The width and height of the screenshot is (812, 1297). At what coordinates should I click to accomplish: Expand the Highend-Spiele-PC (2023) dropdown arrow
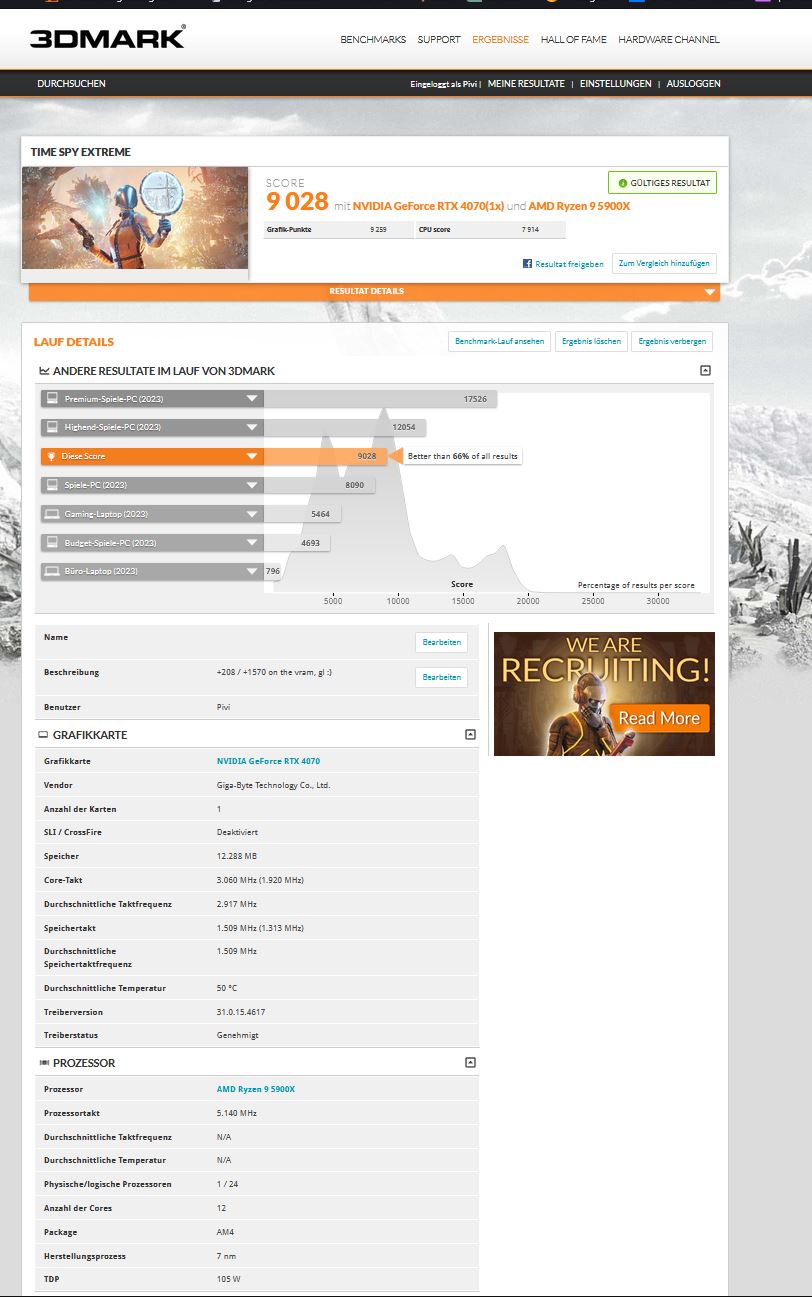coord(252,427)
